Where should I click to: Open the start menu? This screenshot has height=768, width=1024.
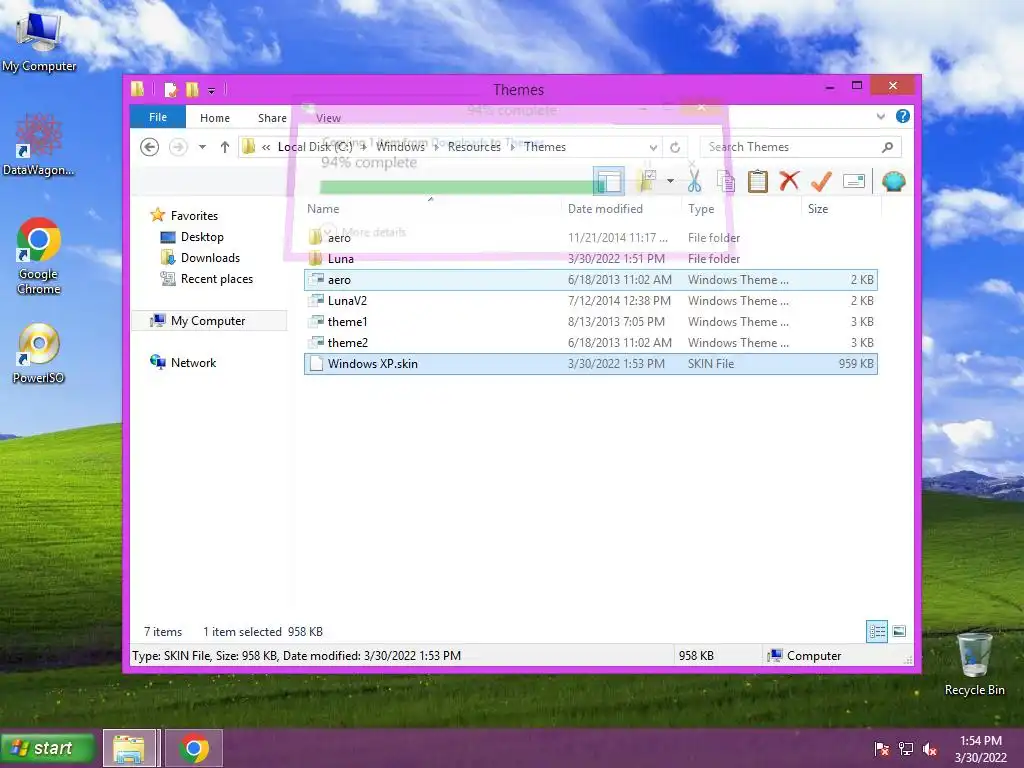click(47, 748)
